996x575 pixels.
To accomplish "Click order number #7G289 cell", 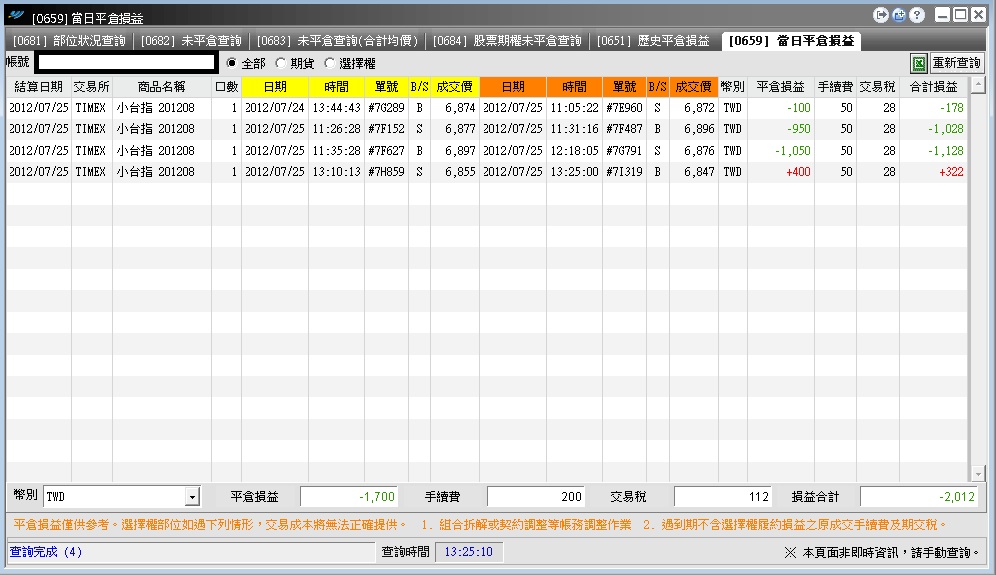I will click(386, 108).
